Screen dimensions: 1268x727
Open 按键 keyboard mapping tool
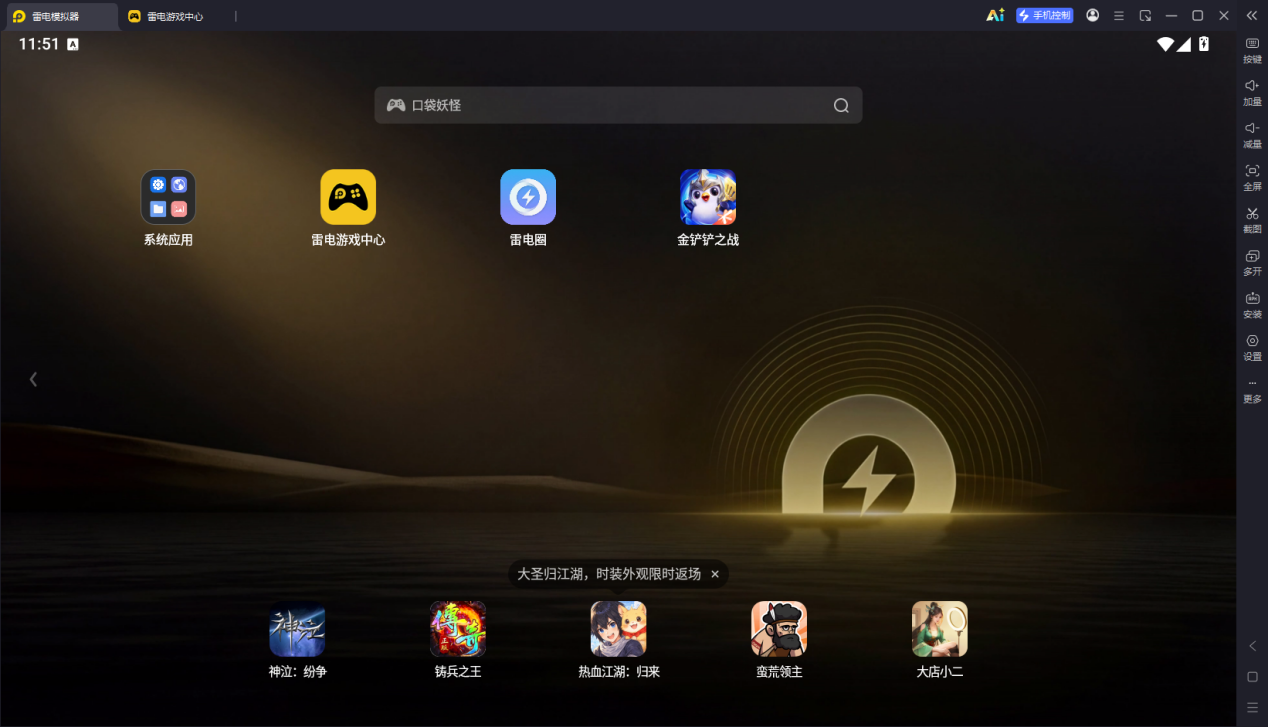point(1252,50)
